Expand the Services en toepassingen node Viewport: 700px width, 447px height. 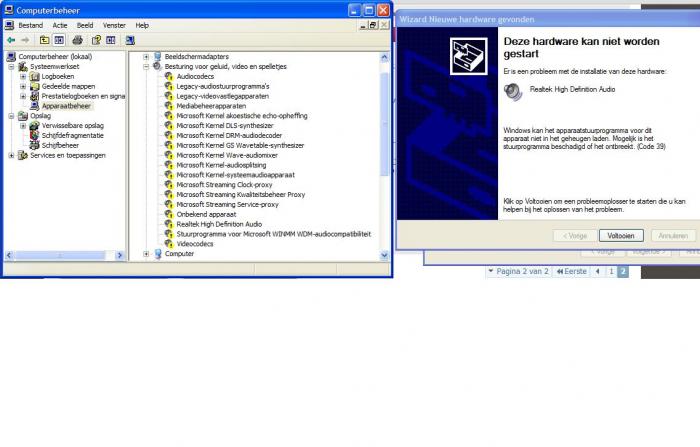pyautogui.click(x=11, y=155)
